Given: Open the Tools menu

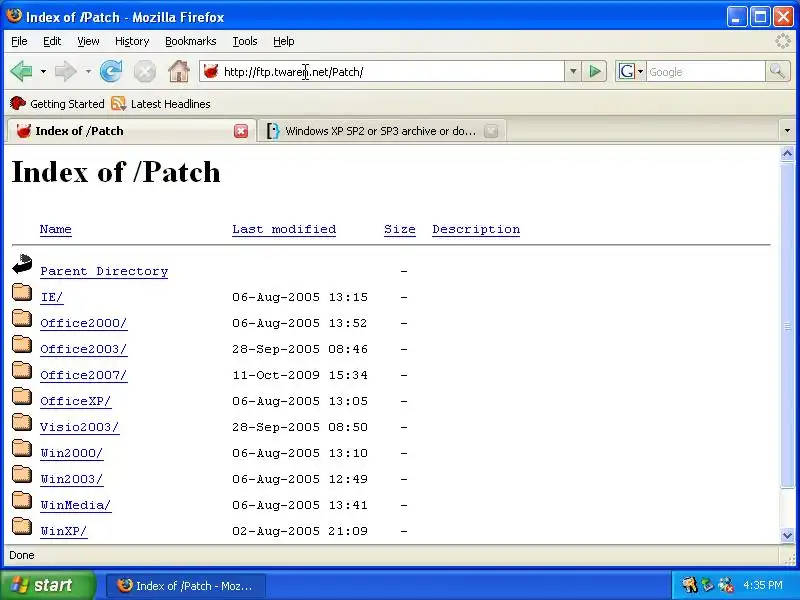Looking at the screenshot, I should coord(245,41).
